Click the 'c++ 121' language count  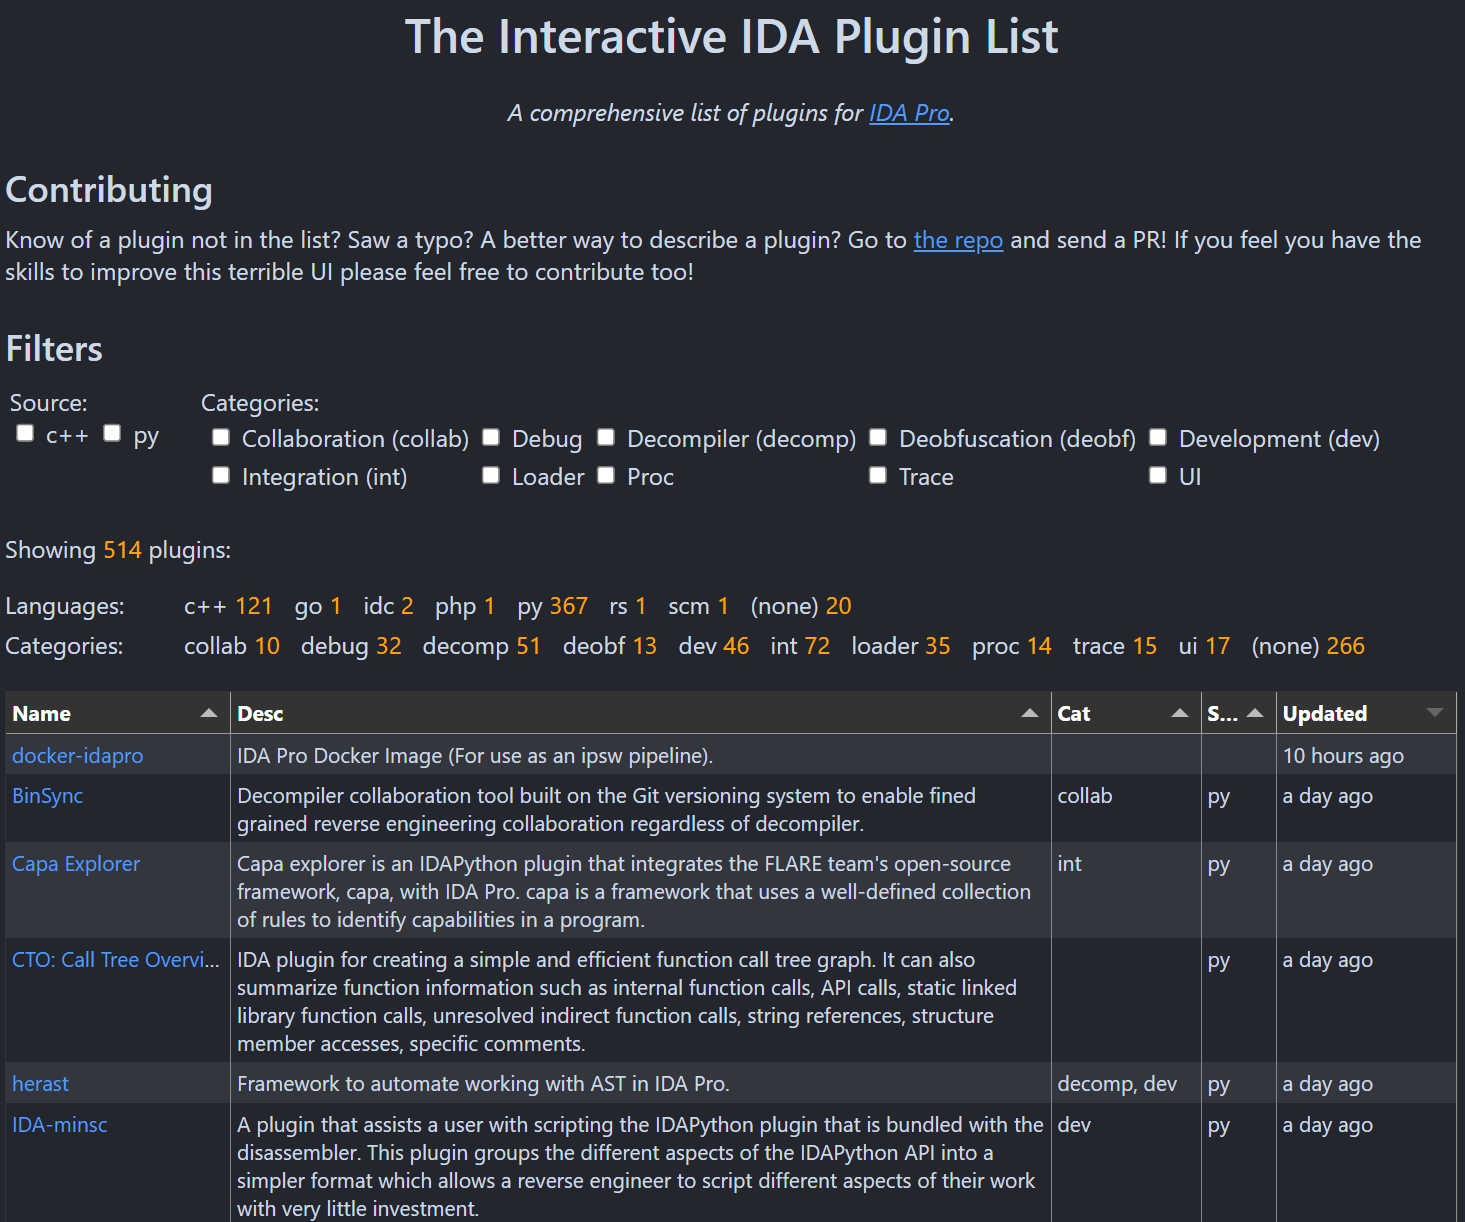(x=228, y=606)
